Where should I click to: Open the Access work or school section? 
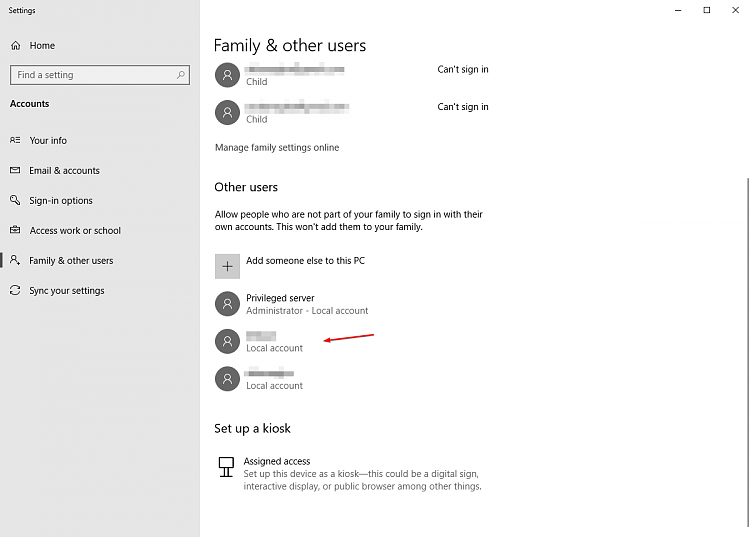click(75, 230)
